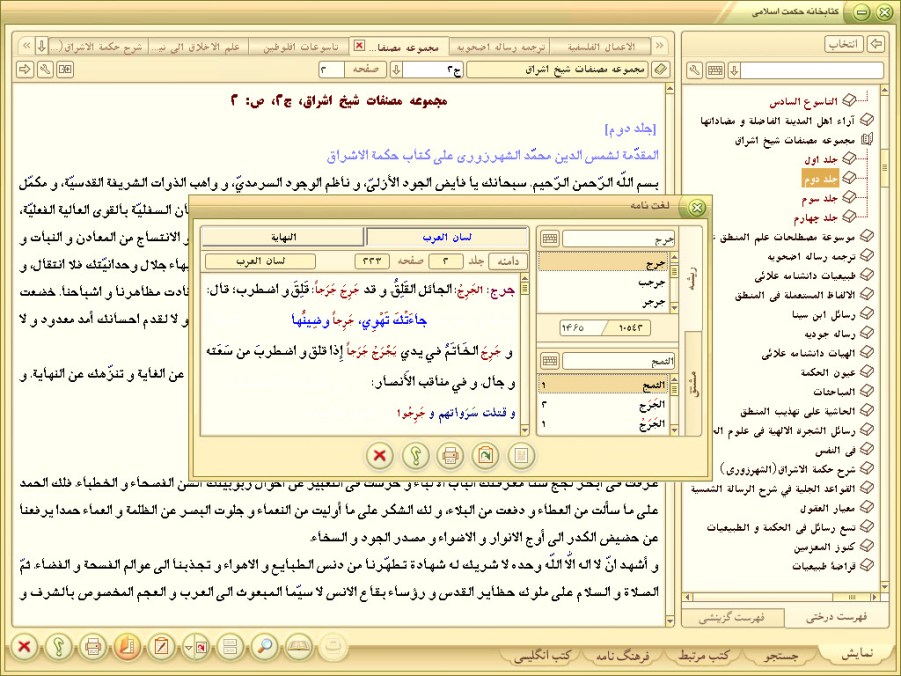The height and width of the screenshot is (676, 901).
Task: Open the كتب انگليسى bottom tab
Action: 542,655
